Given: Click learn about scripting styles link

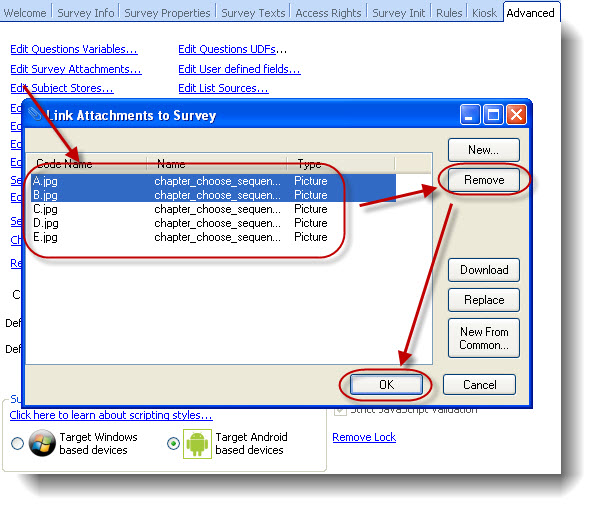Looking at the screenshot, I should click(x=111, y=415).
